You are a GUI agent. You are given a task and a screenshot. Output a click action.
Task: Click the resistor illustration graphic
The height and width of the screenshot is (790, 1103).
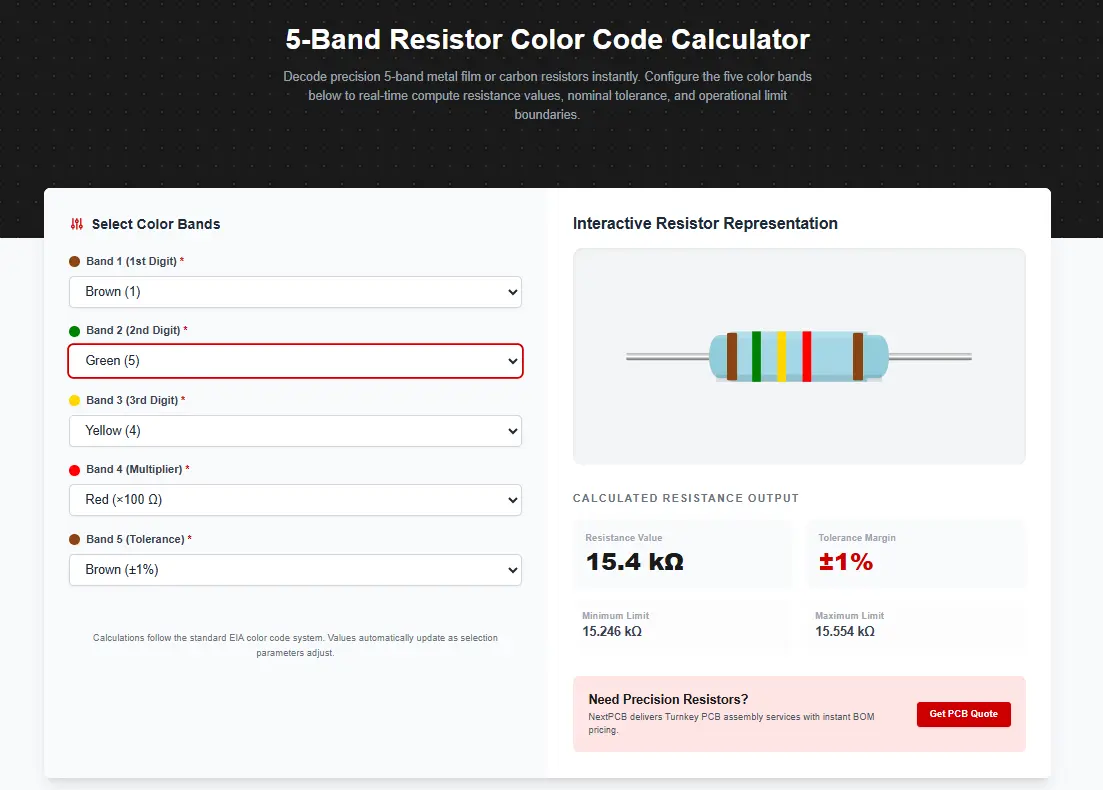[x=798, y=357]
